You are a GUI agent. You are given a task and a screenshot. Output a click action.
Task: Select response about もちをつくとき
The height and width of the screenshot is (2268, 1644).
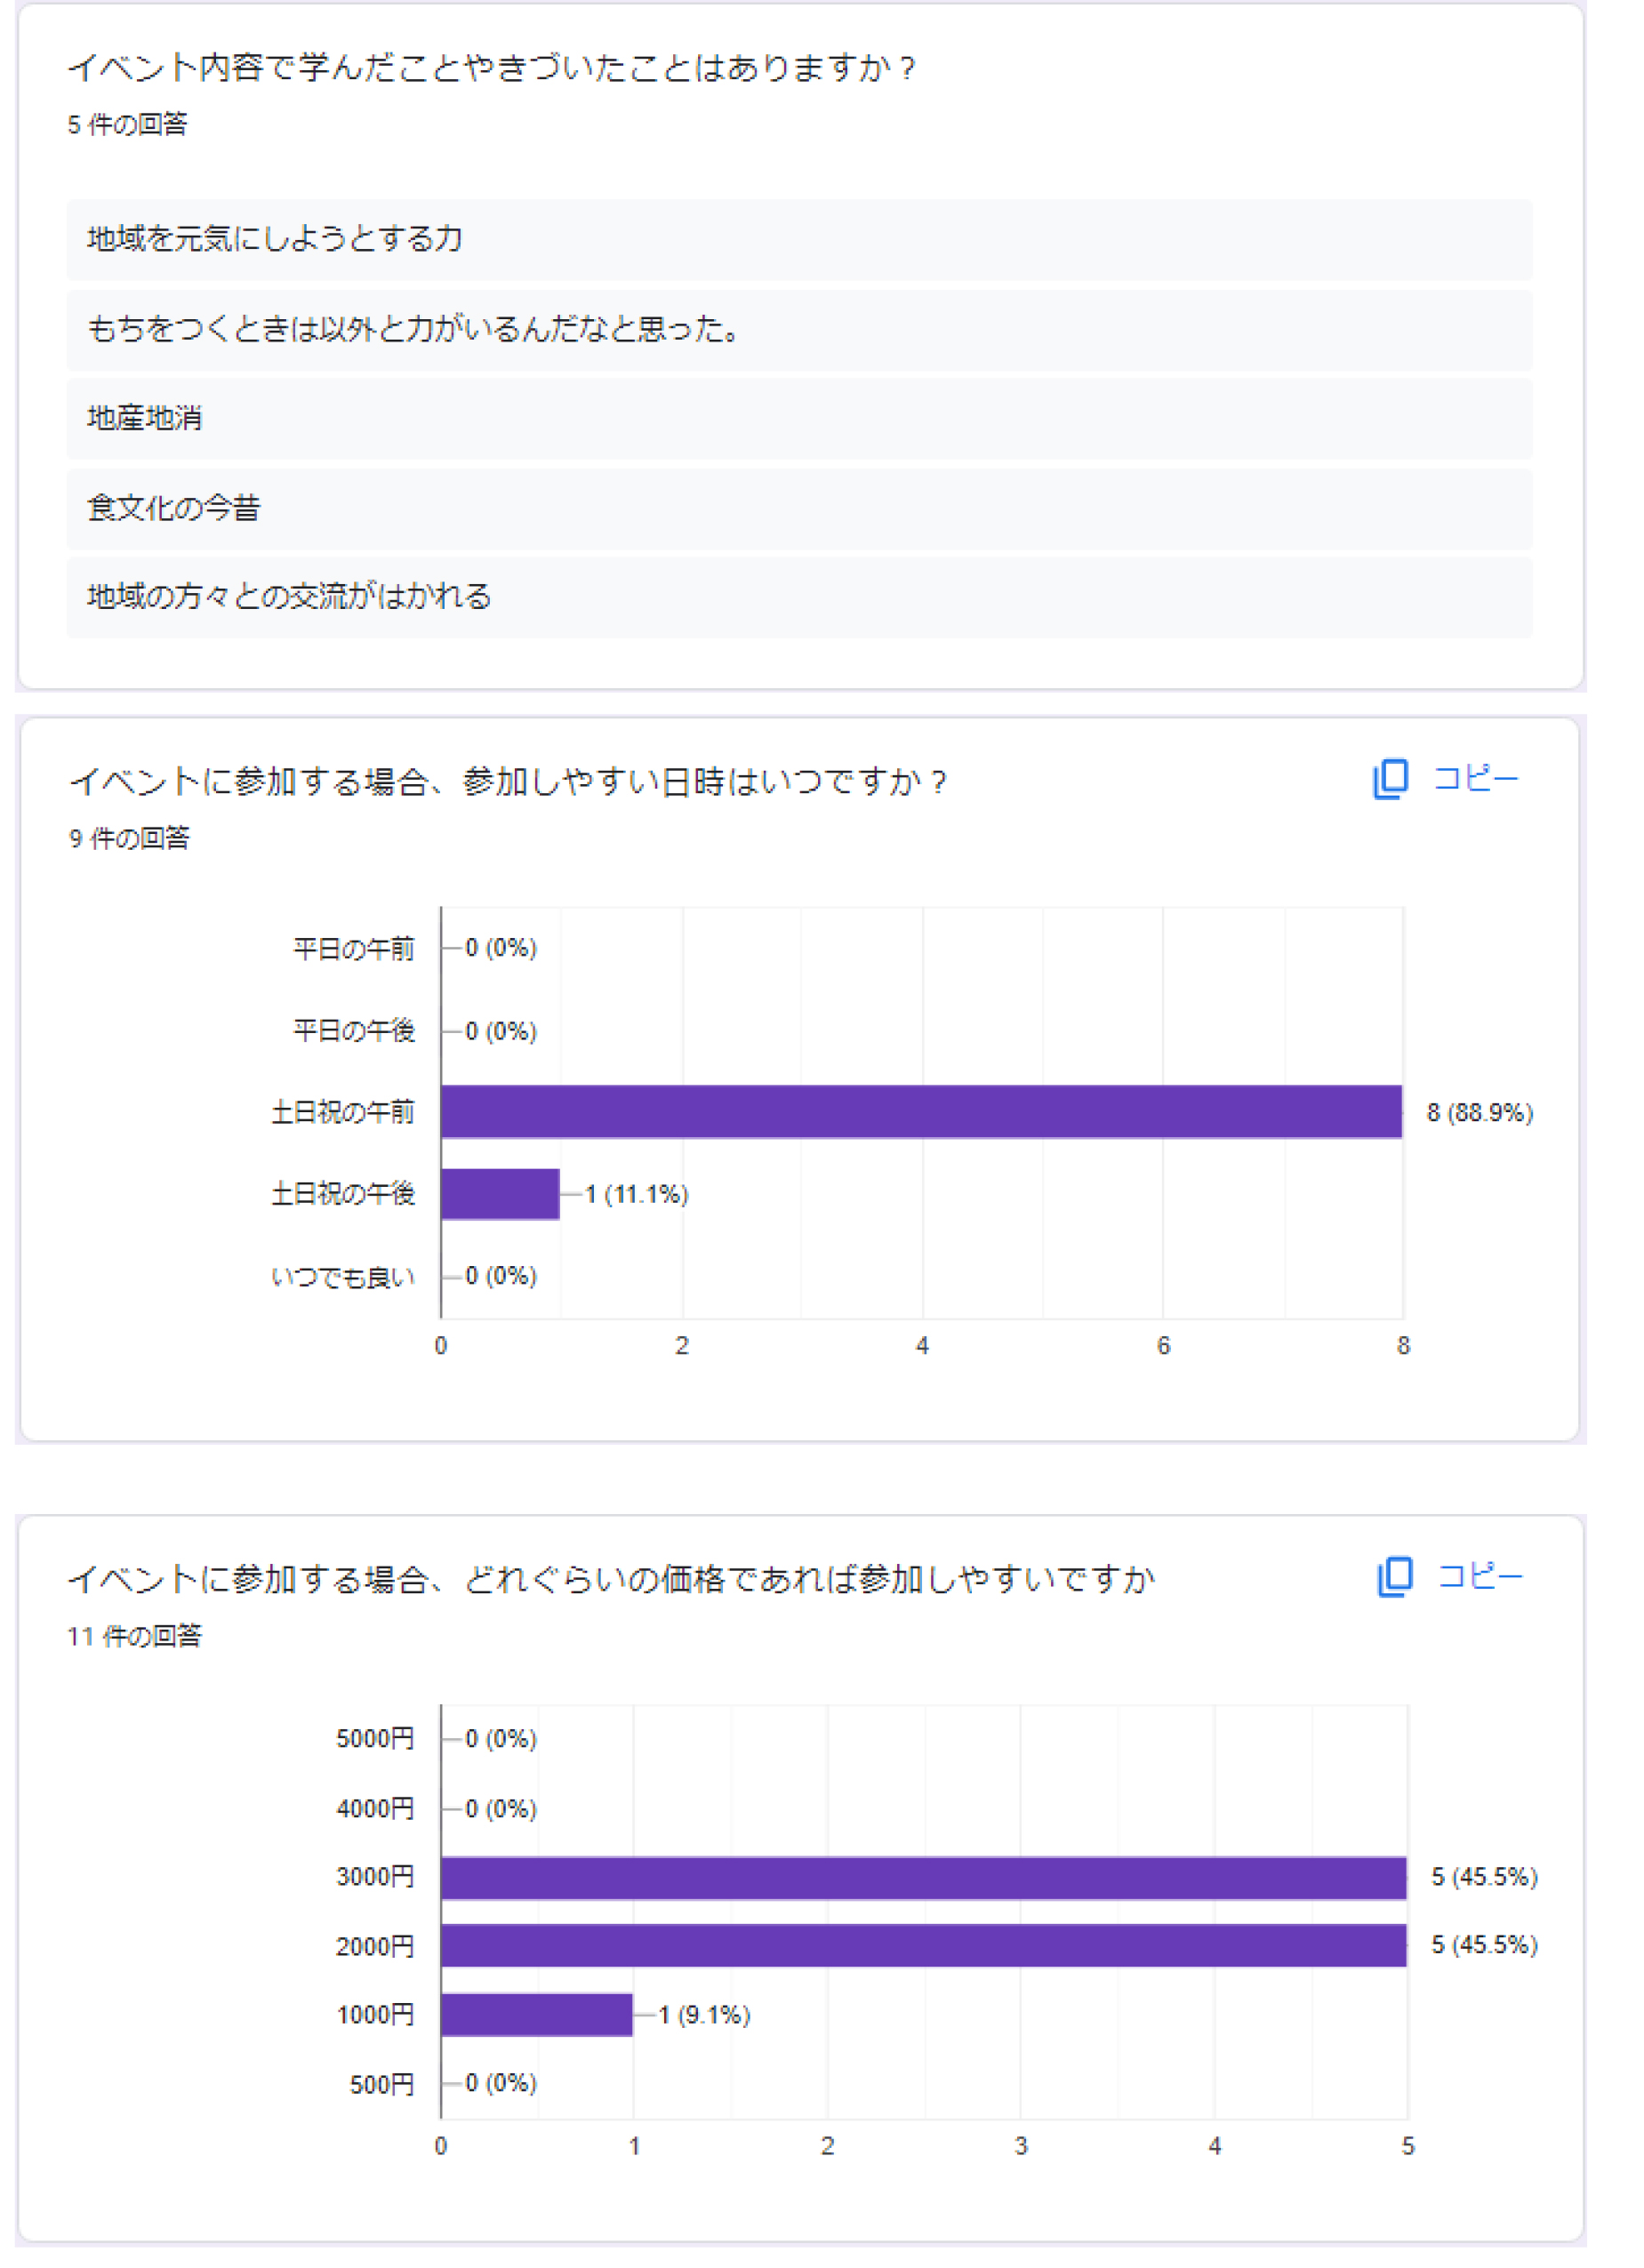(x=799, y=329)
